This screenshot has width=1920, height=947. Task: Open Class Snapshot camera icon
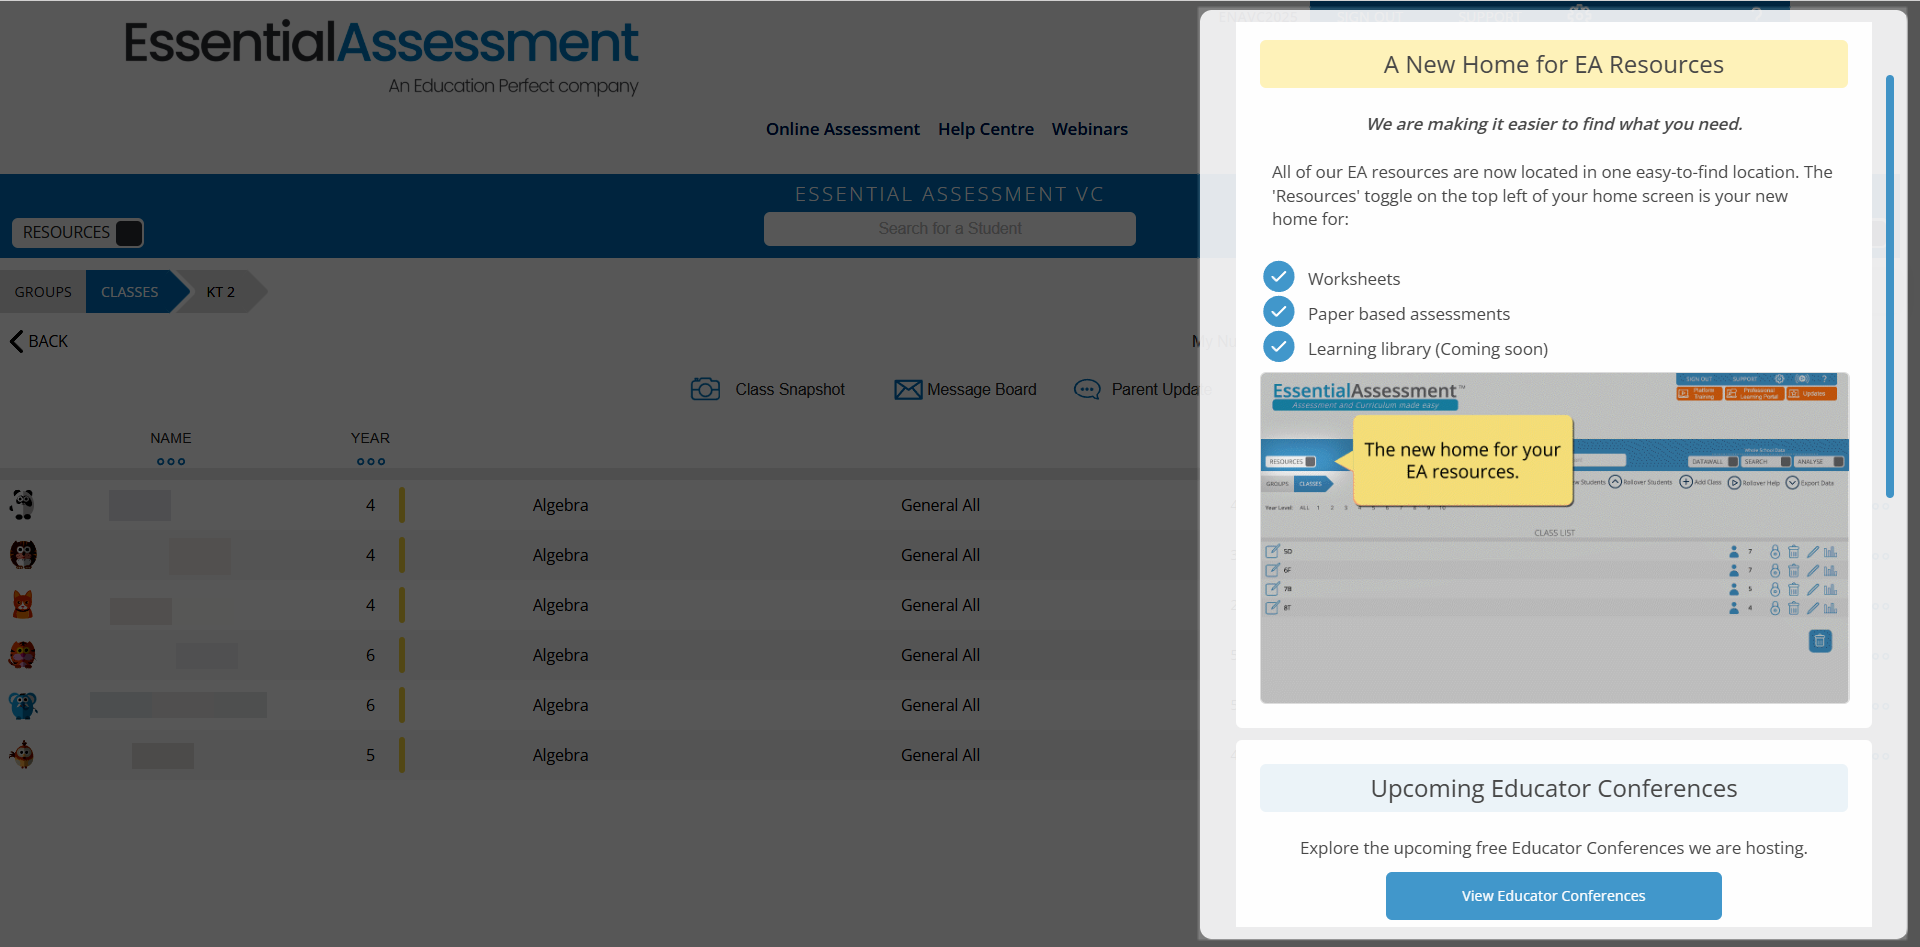tap(705, 389)
